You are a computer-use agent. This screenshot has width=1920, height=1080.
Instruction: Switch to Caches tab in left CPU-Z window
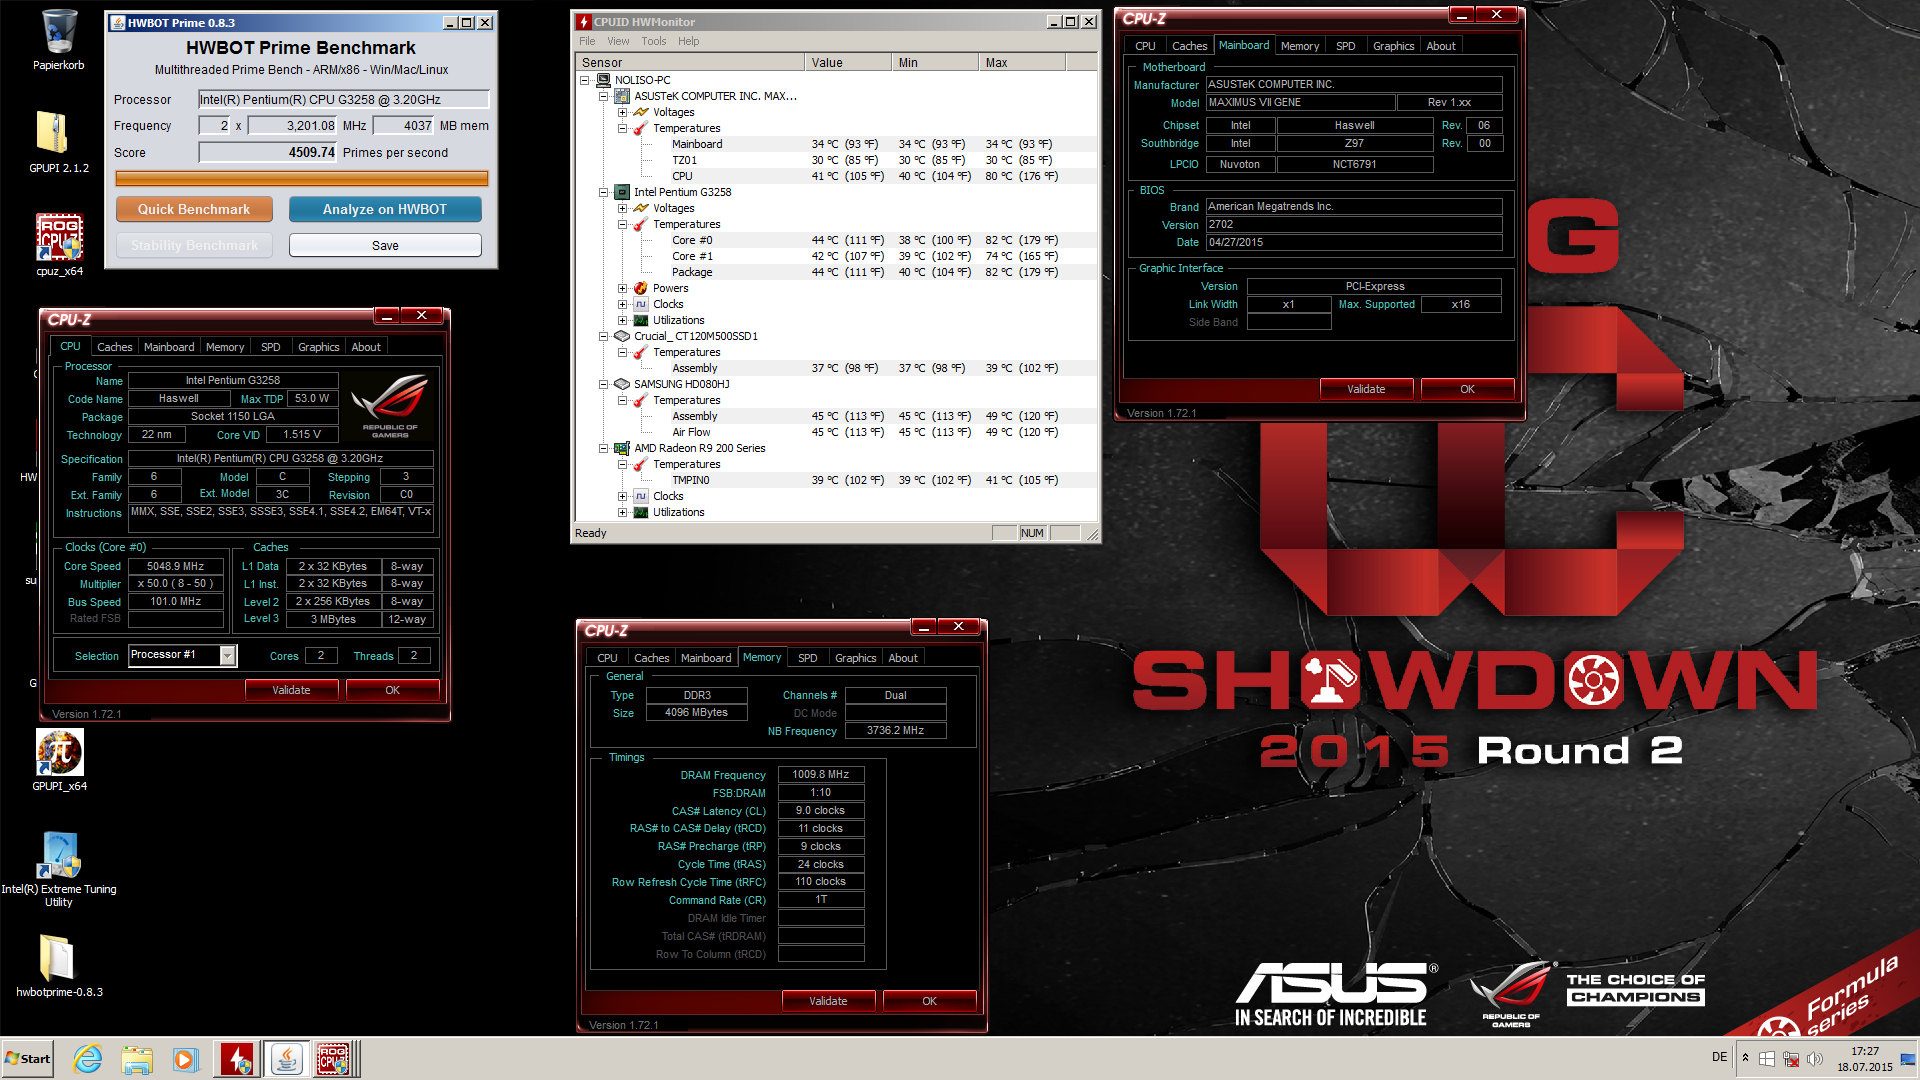[x=114, y=347]
